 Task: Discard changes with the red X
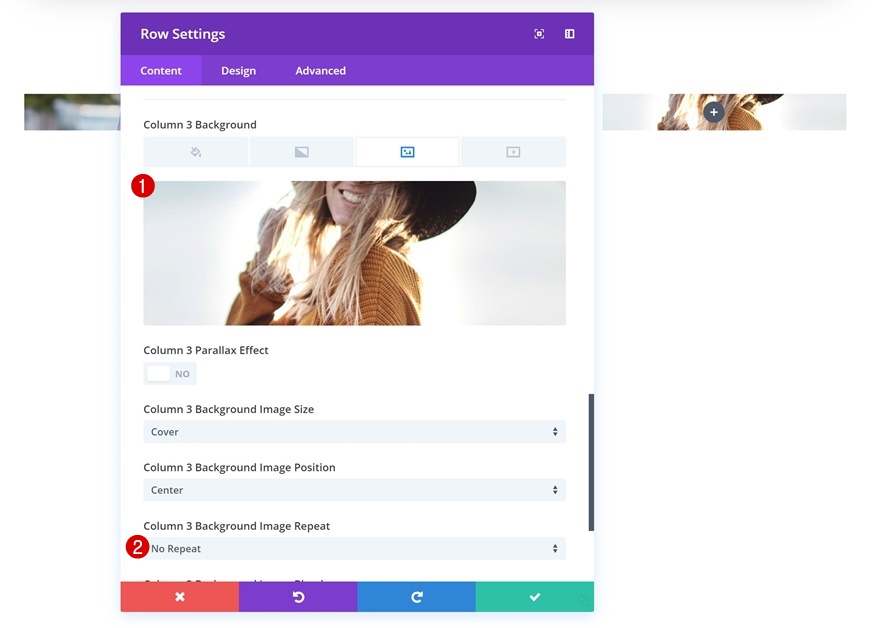pyautogui.click(x=179, y=597)
